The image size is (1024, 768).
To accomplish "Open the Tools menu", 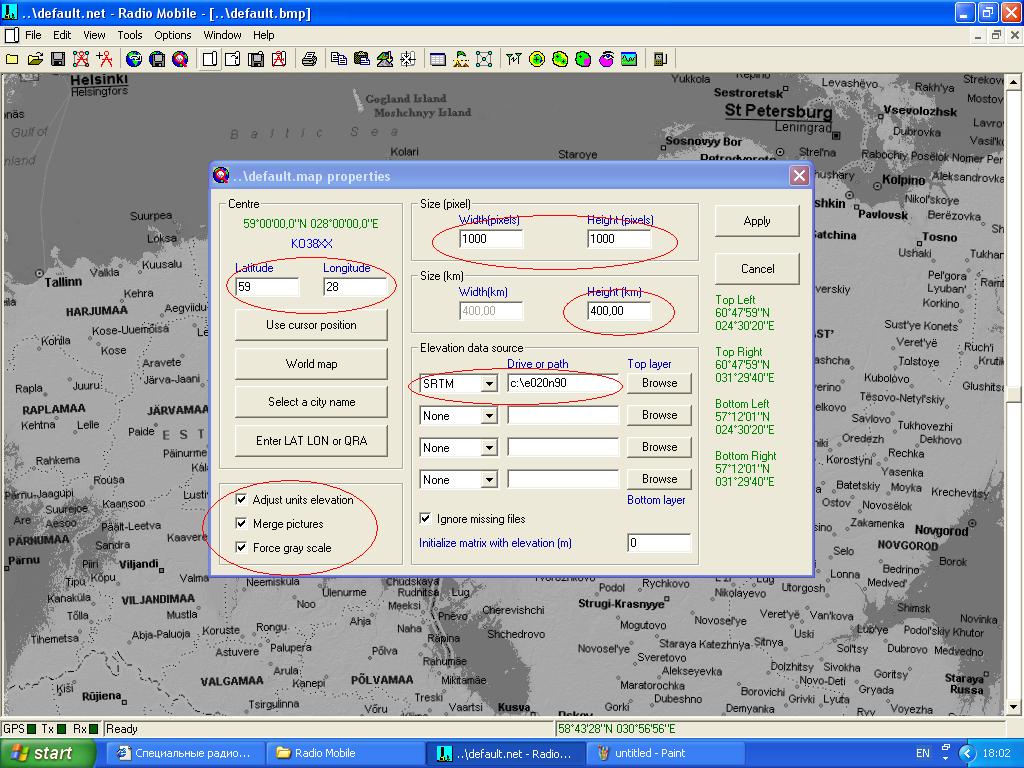I will [130, 35].
